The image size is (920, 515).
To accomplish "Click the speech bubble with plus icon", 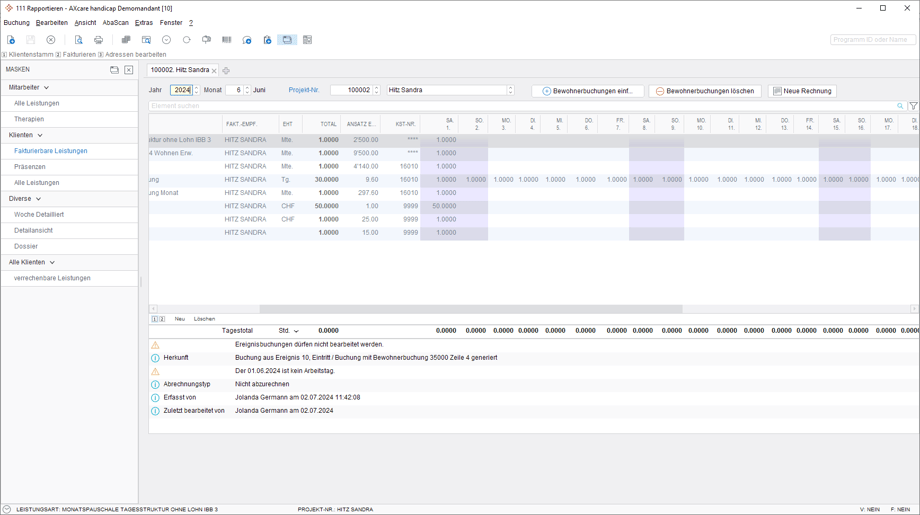I will click(247, 40).
